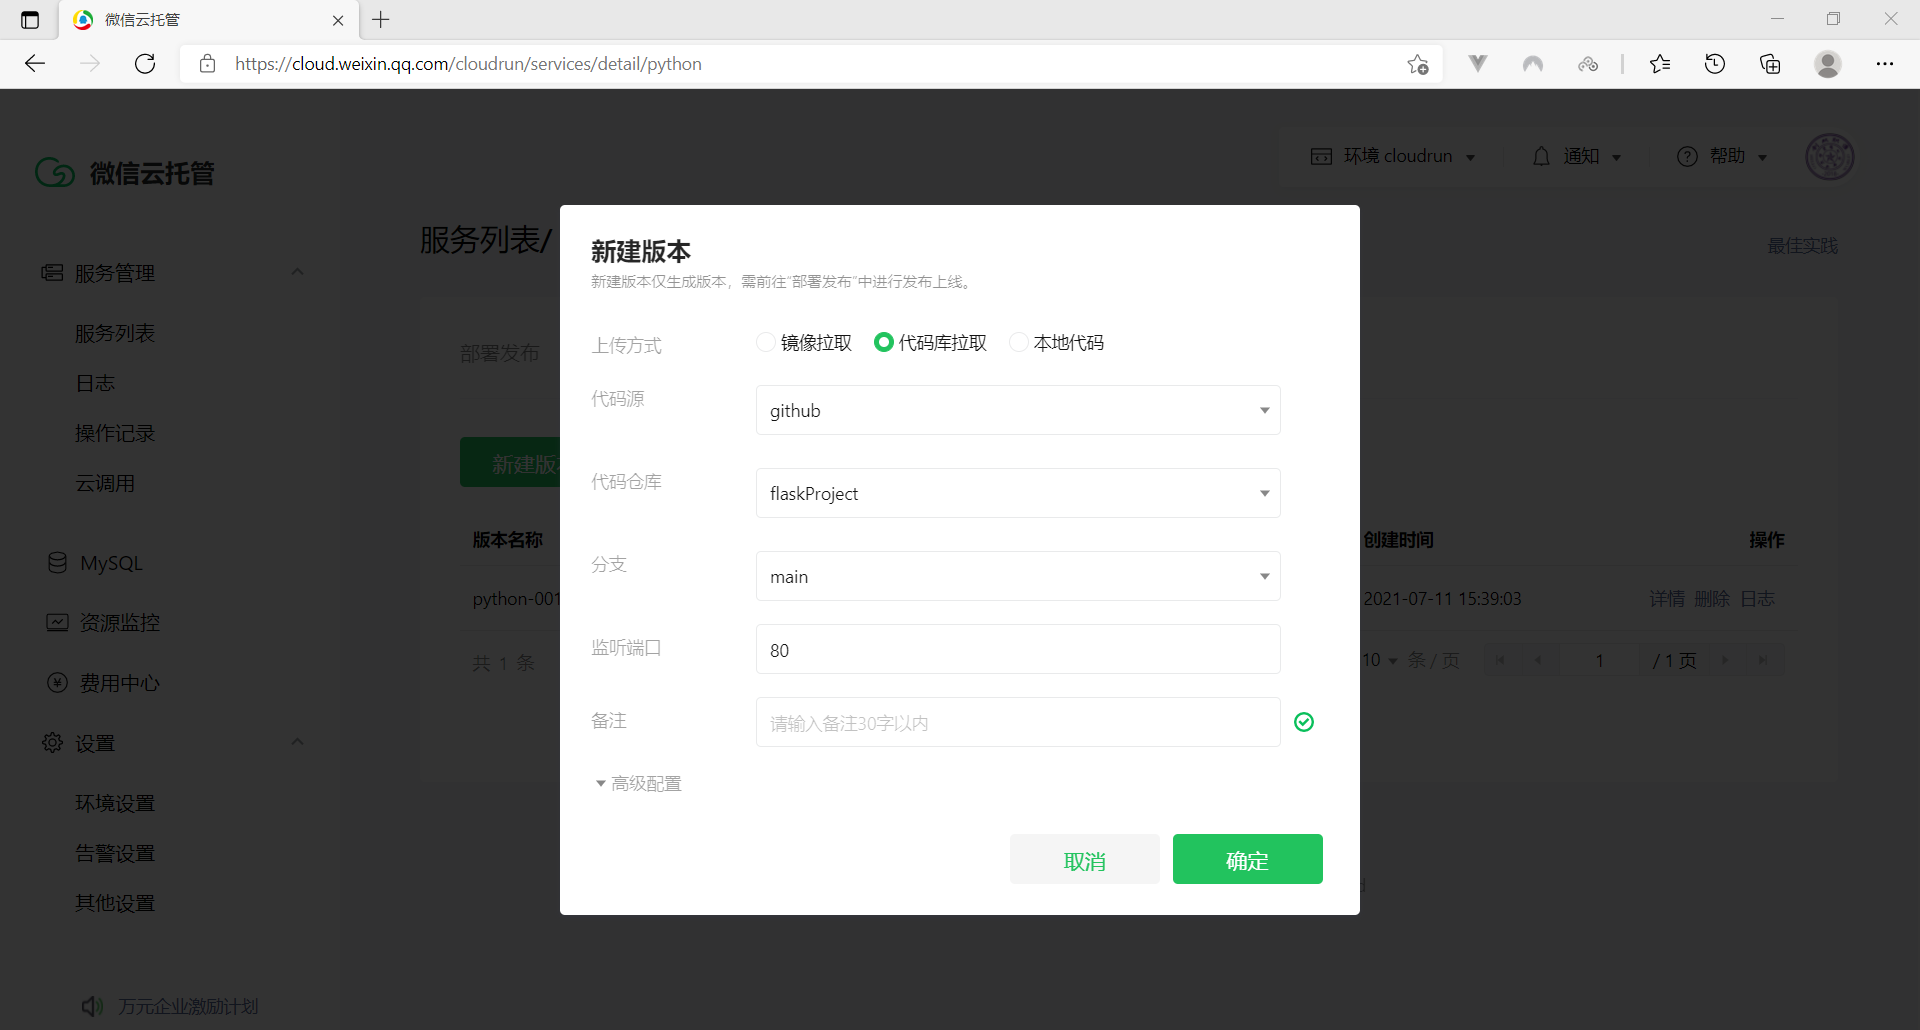The width and height of the screenshot is (1920, 1030).
Task: Open the 分支 main branch dropdown
Action: pos(1018,577)
